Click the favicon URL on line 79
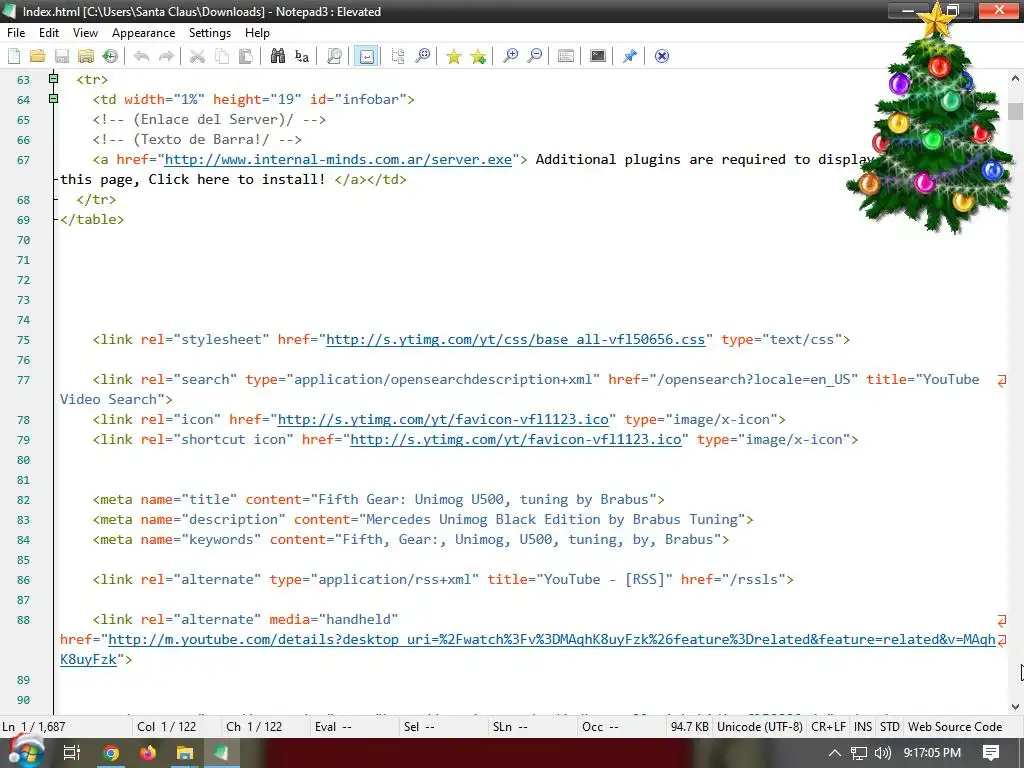 (516, 440)
